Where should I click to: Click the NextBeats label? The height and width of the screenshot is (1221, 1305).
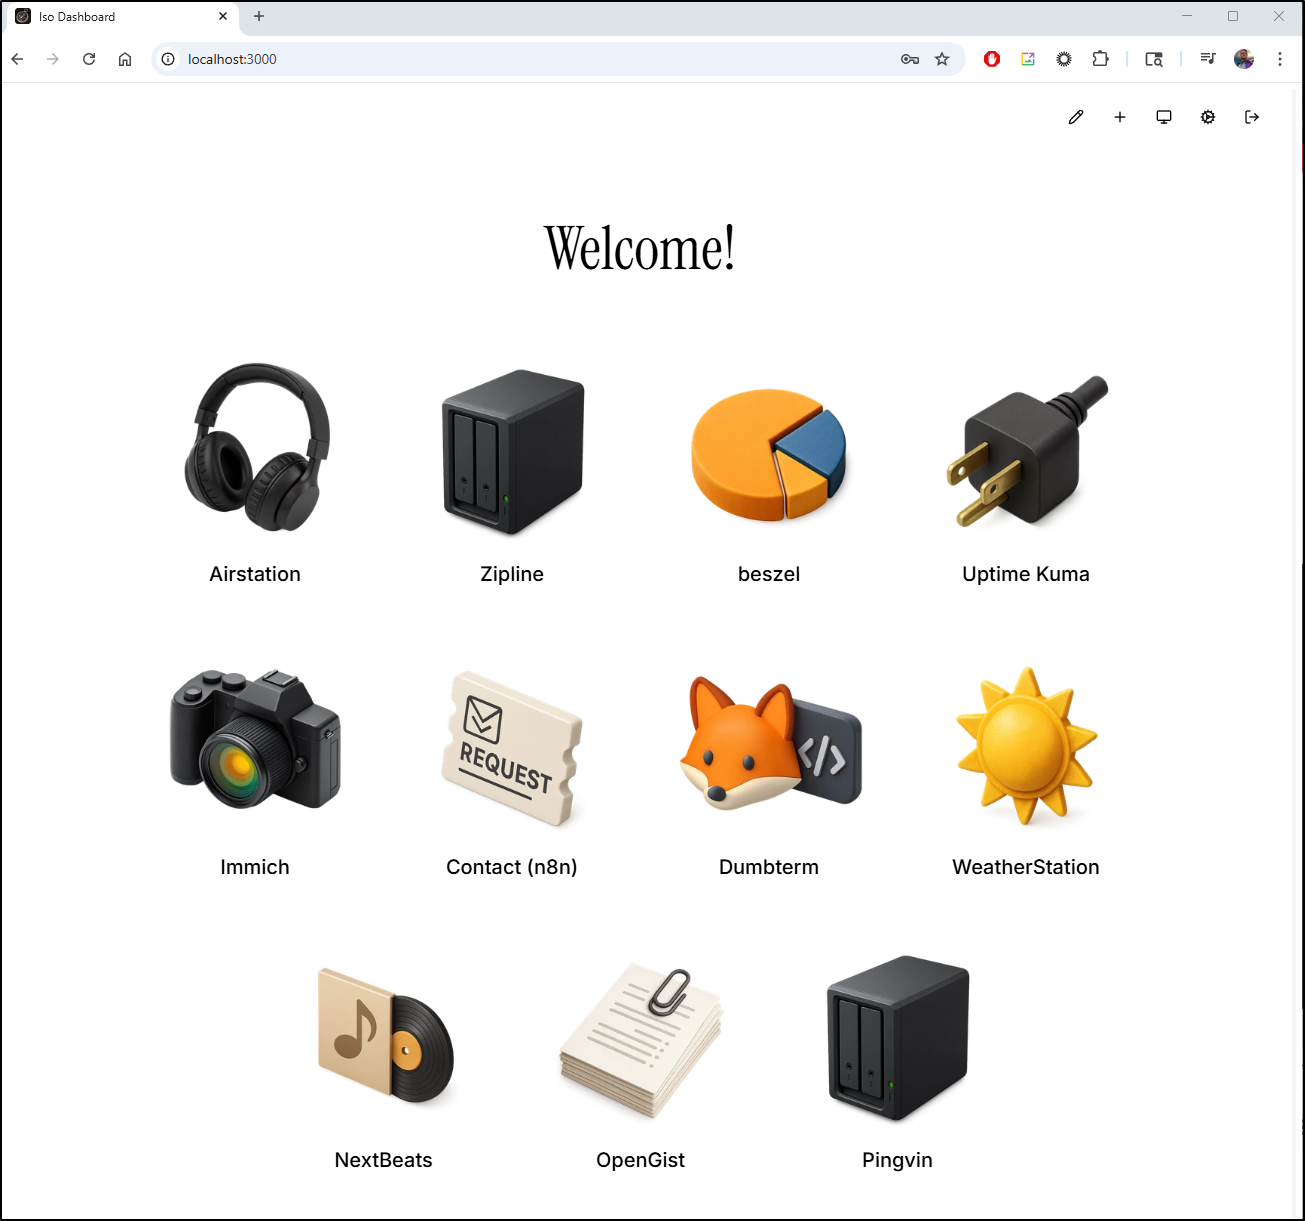(x=384, y=1160)
